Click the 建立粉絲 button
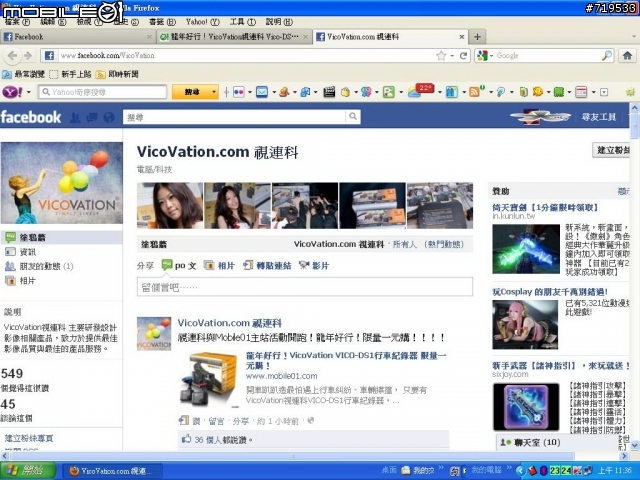 tap(612, 150)
